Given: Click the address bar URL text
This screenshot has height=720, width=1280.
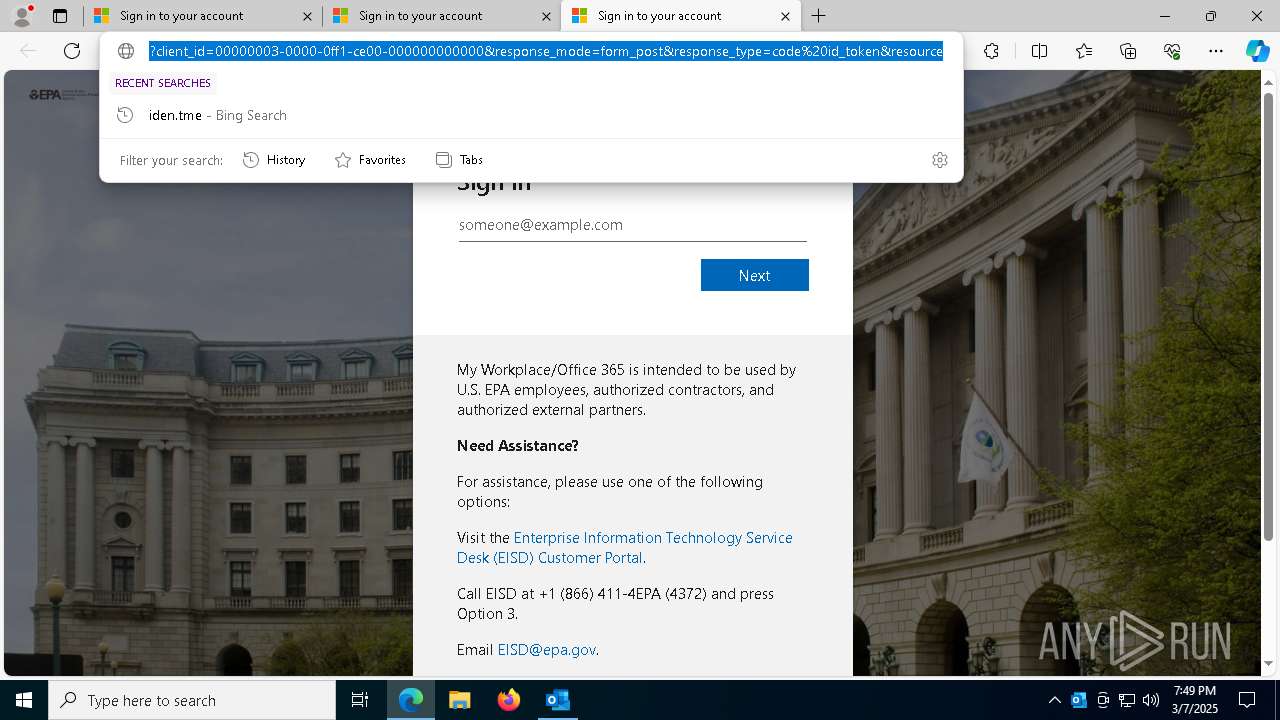Looking at the screenshot, I should (546, 51).
